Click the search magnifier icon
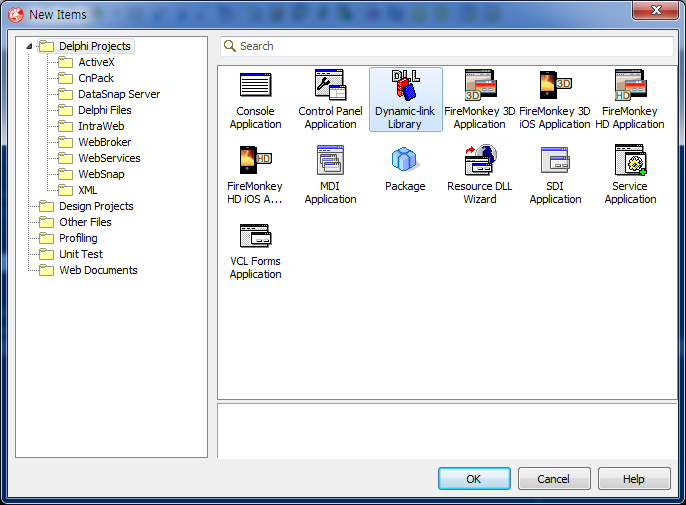This screenshot has height=505, width=686. (x=230, y=46)
